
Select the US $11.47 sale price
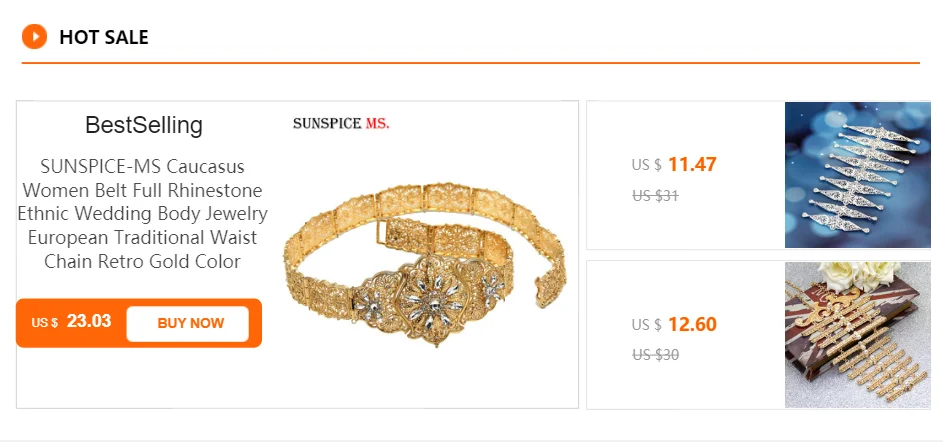[691, 165]
